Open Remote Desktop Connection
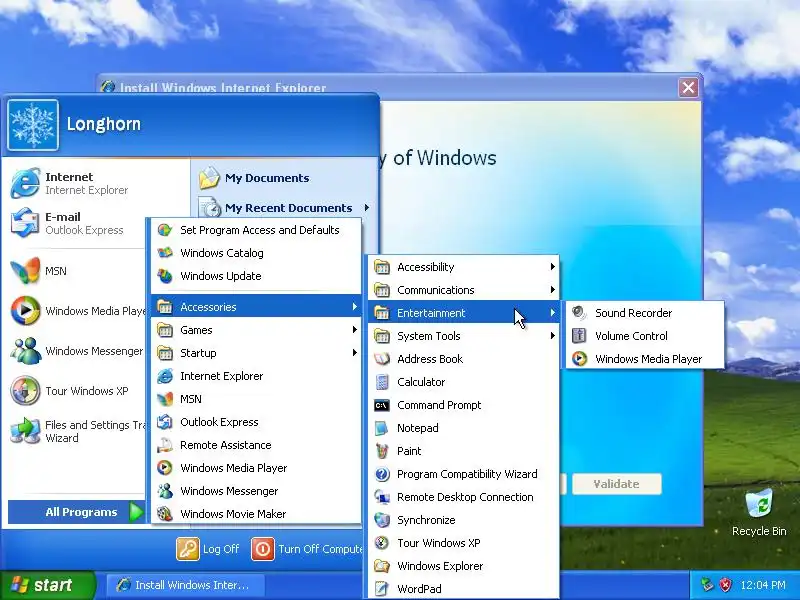 point(464,496)
